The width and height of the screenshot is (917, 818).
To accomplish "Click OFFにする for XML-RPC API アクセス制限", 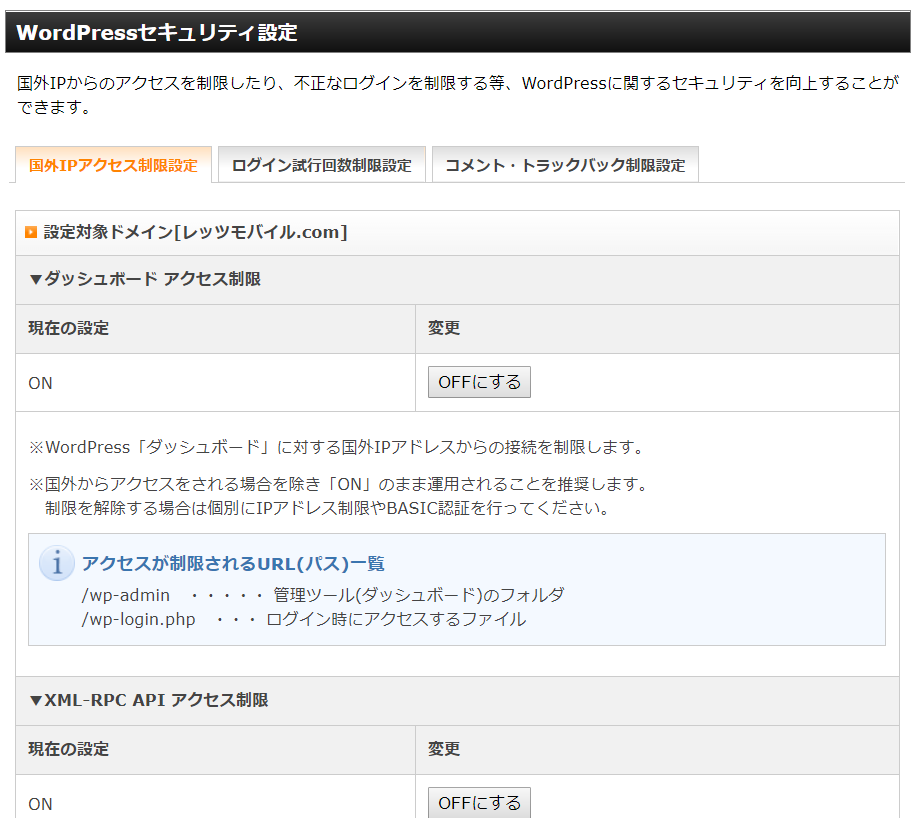I will pyautogui.click(x=479, y=802).
